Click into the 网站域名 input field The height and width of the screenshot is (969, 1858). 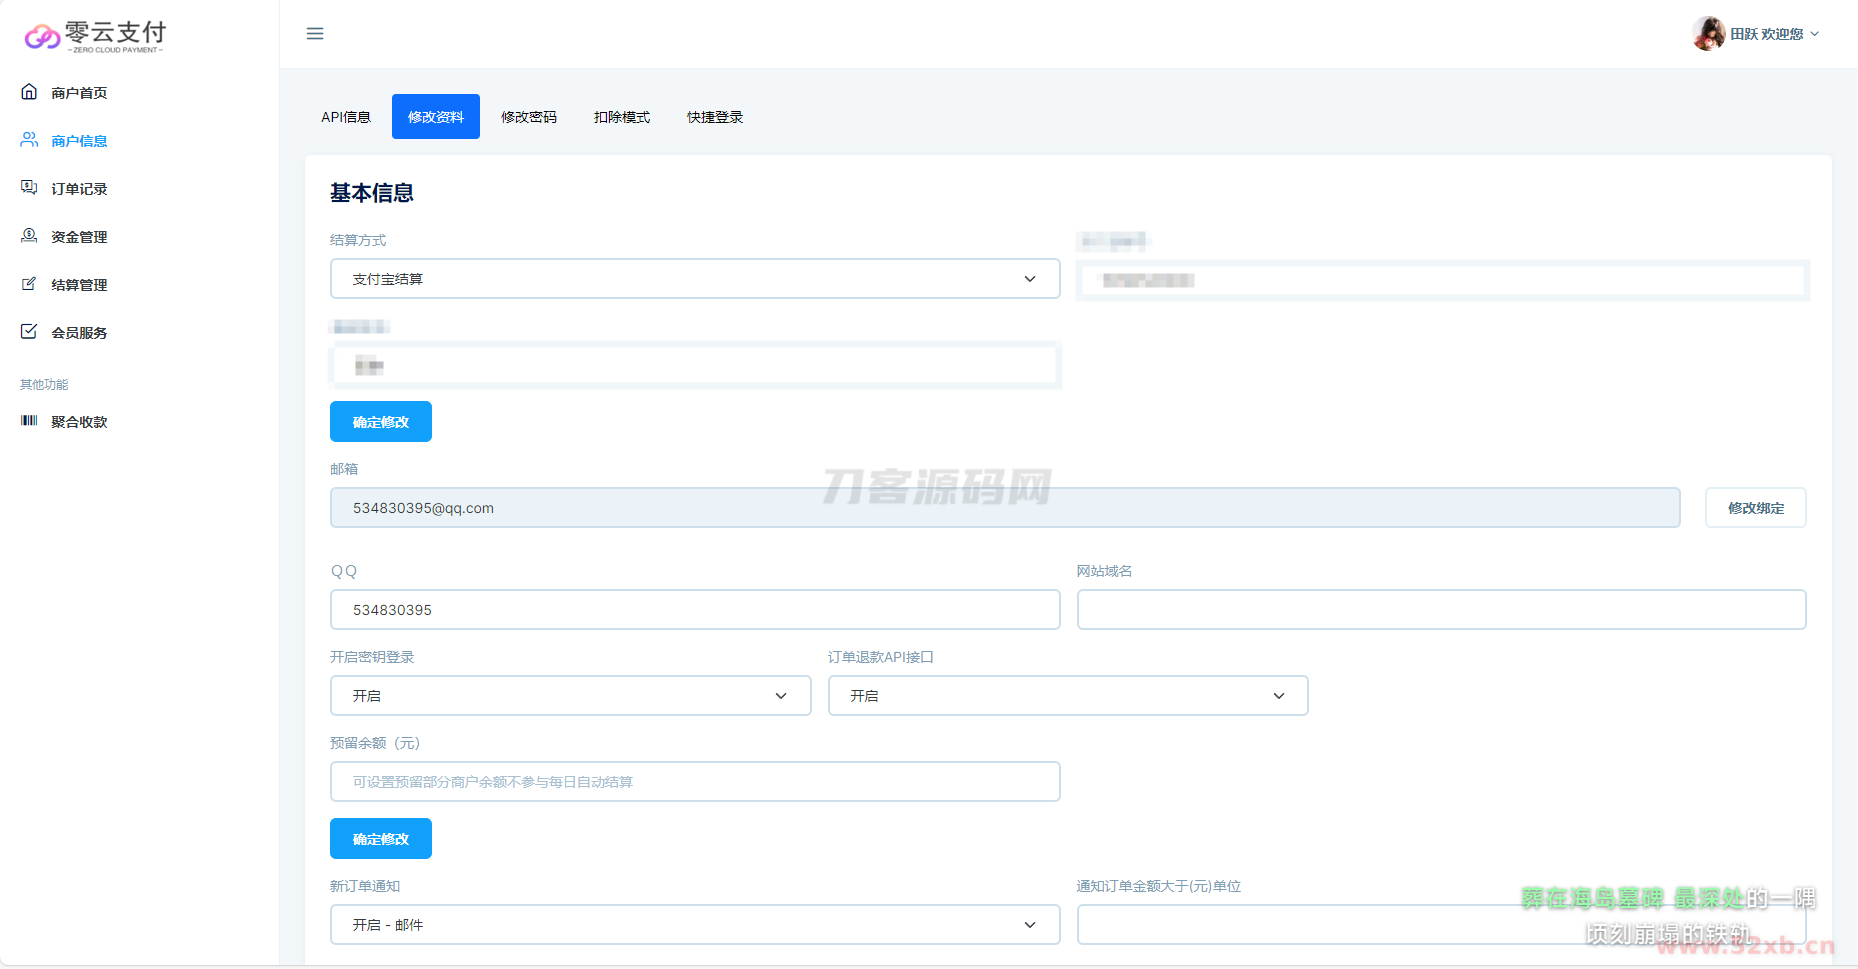(1441, 610)
